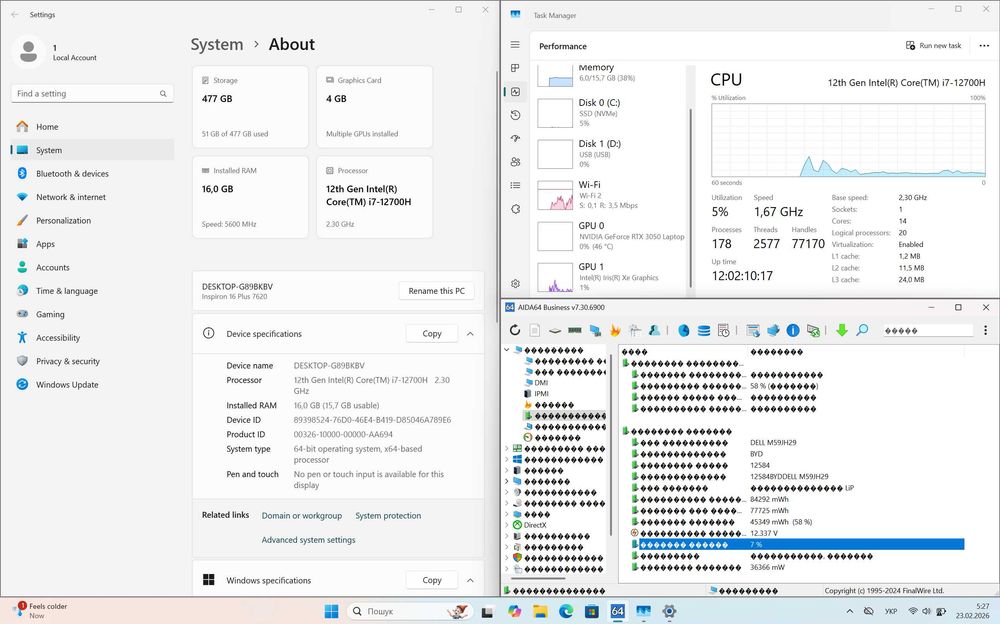
Task: Expand the DirectX node in AIDA64 tree
Action: click(x=508, y=525)
